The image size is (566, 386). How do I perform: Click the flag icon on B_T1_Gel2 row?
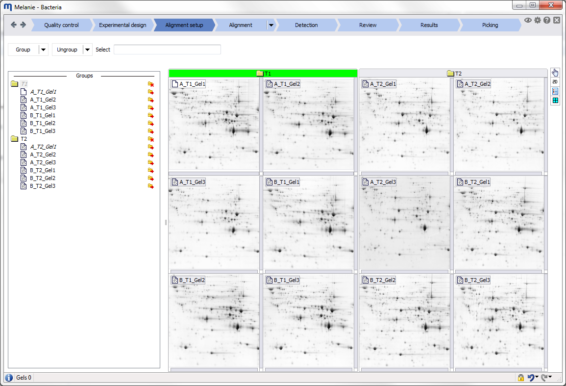point(151,123)
